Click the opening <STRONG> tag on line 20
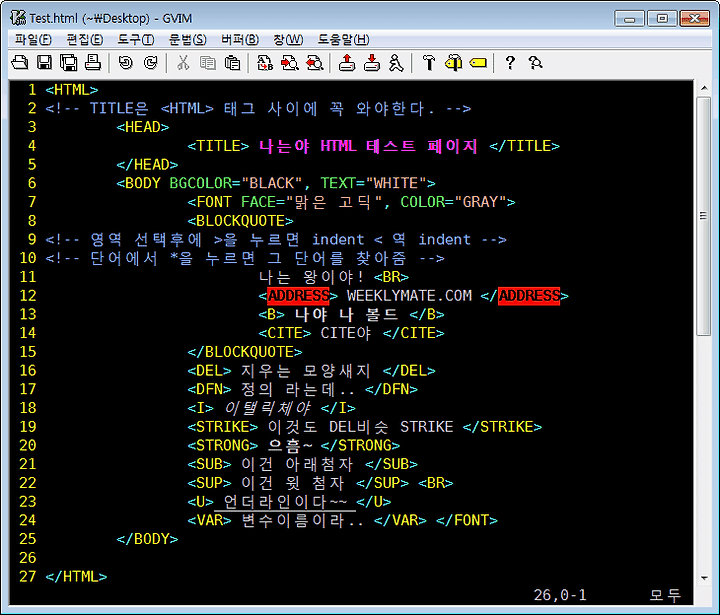720x615 pixels. tap(223, 446)
